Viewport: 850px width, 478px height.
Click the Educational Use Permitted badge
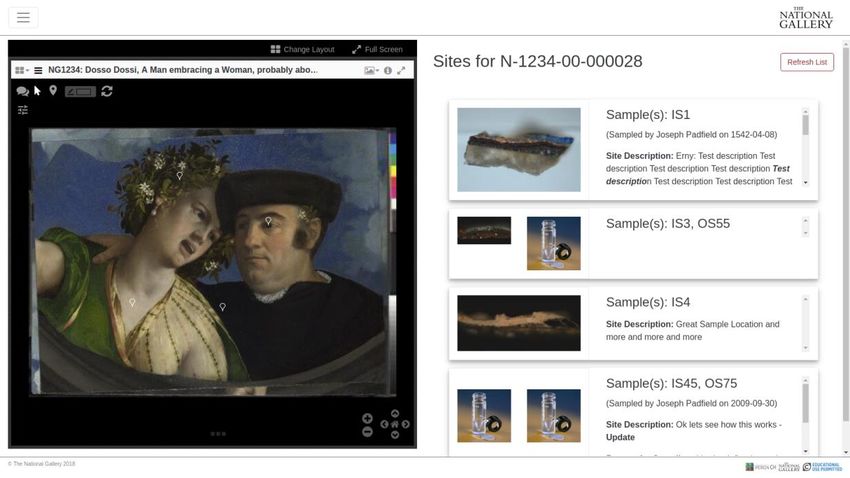tap(822, 467)
